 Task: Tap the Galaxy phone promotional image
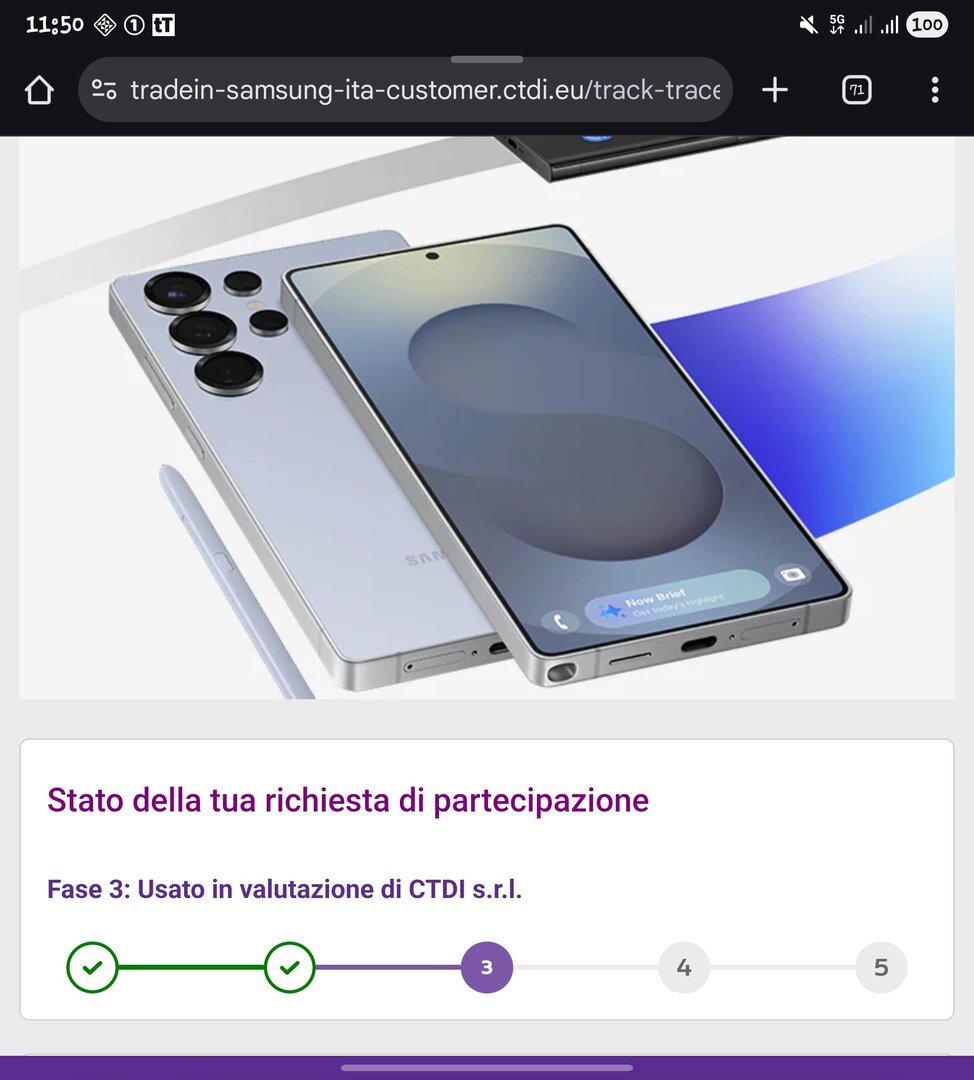pos(487,417)
